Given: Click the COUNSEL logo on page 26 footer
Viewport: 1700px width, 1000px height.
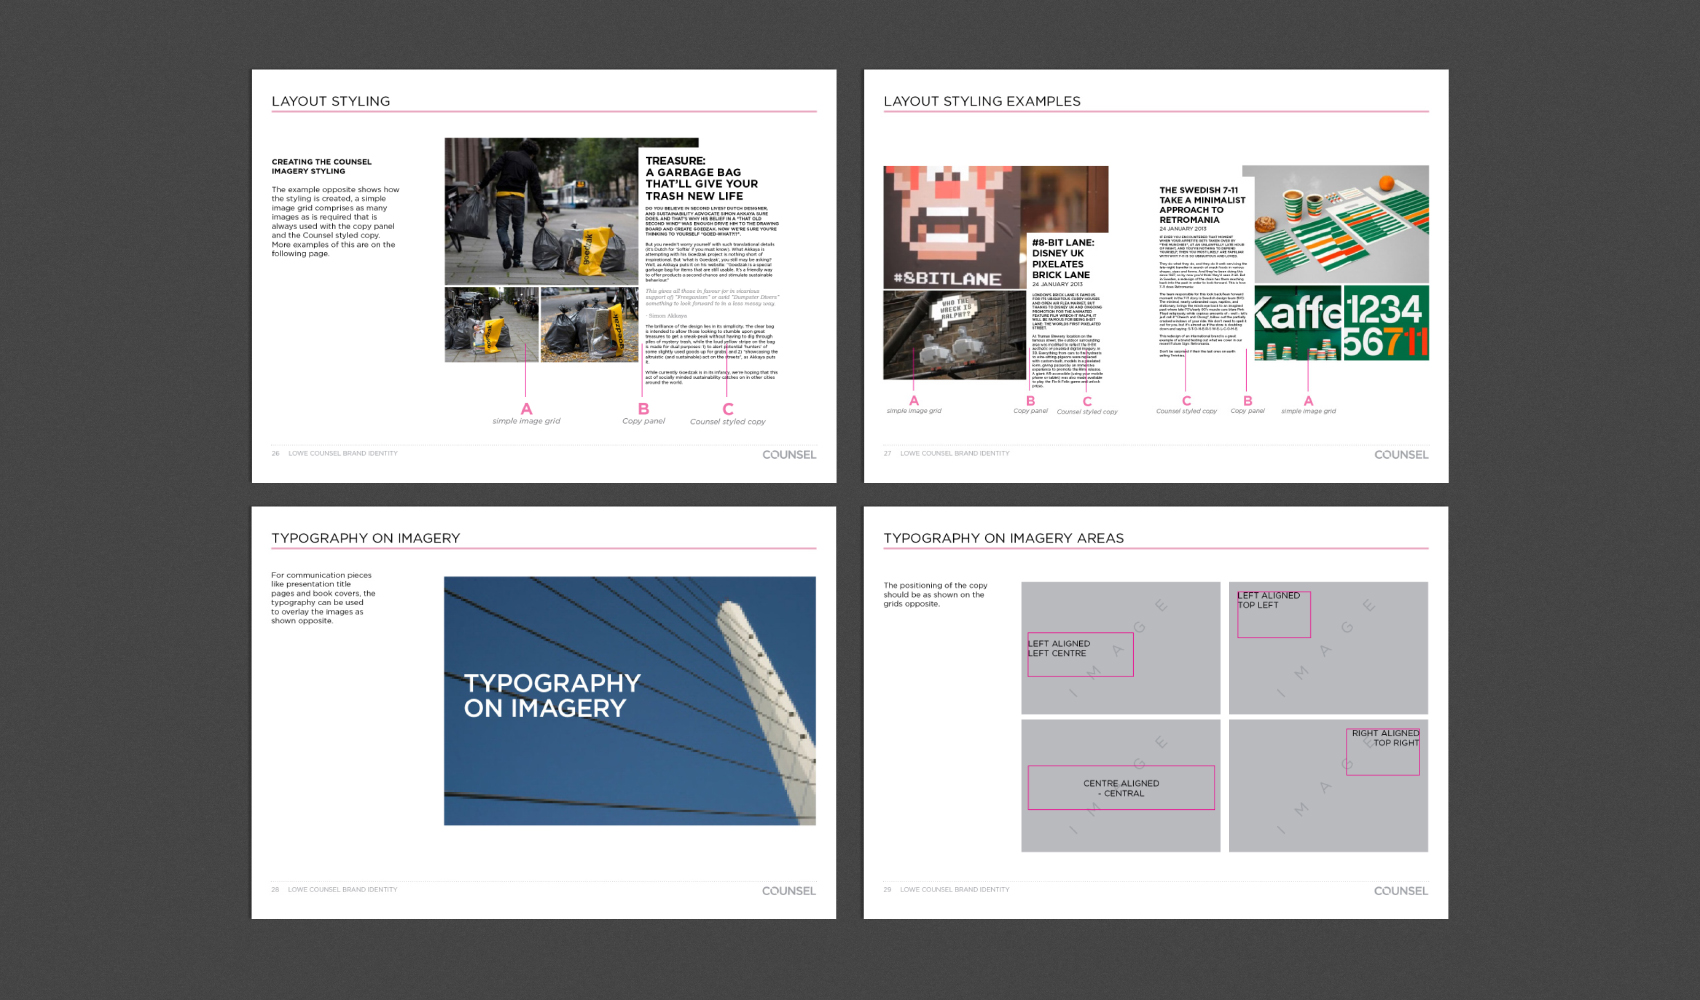Looking at the screenshot, I should 789,454.
